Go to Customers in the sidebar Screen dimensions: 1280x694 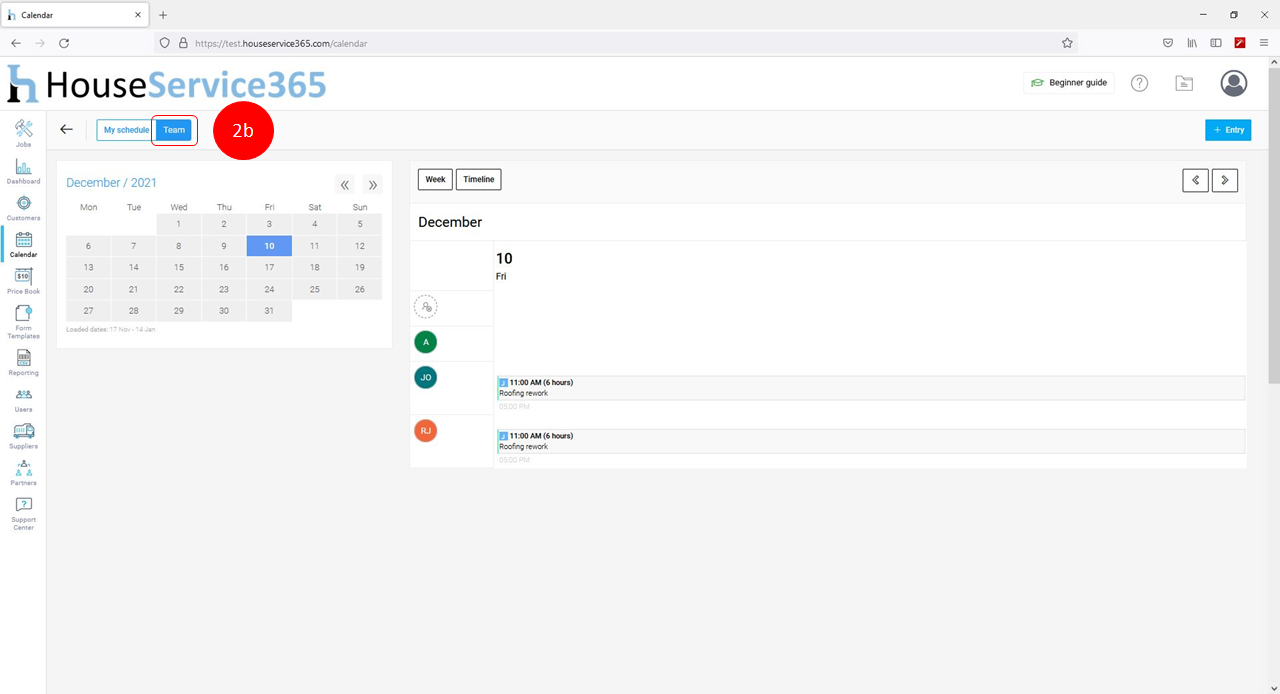coord(23,207)
